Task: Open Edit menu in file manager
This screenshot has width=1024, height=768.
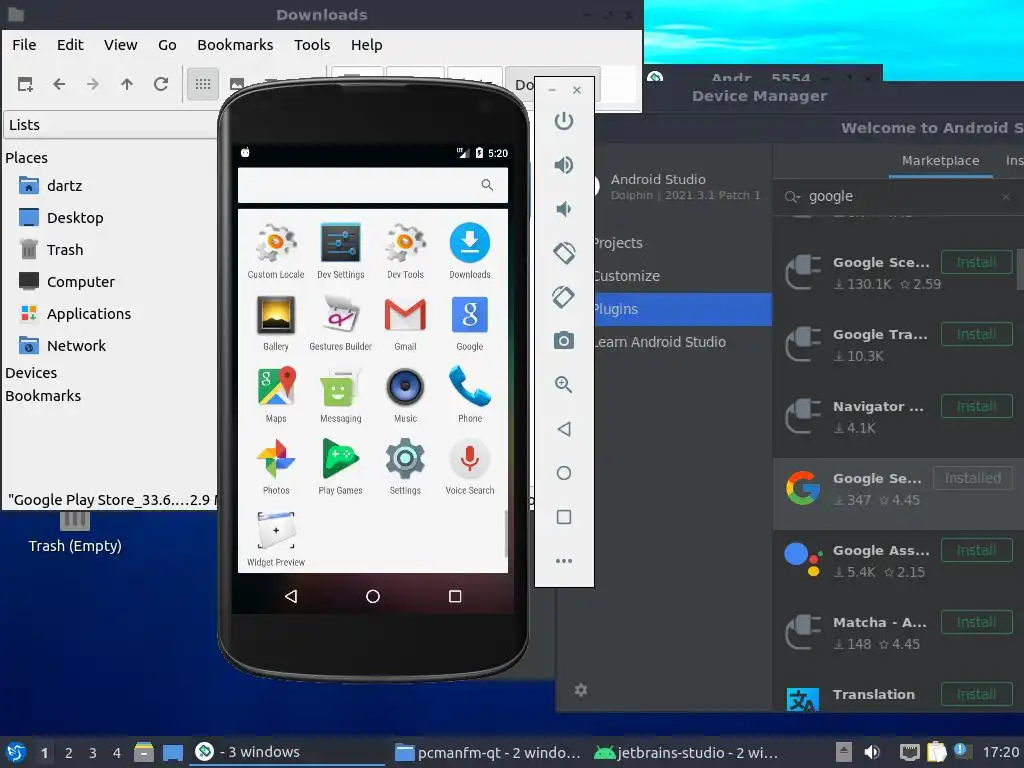Action: 70,45
